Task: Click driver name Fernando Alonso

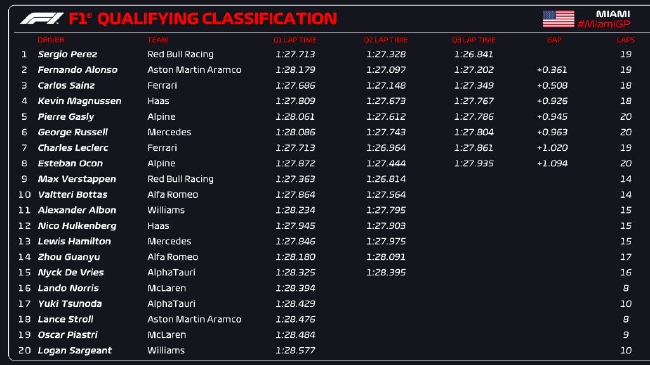Action: click(78, 70)
